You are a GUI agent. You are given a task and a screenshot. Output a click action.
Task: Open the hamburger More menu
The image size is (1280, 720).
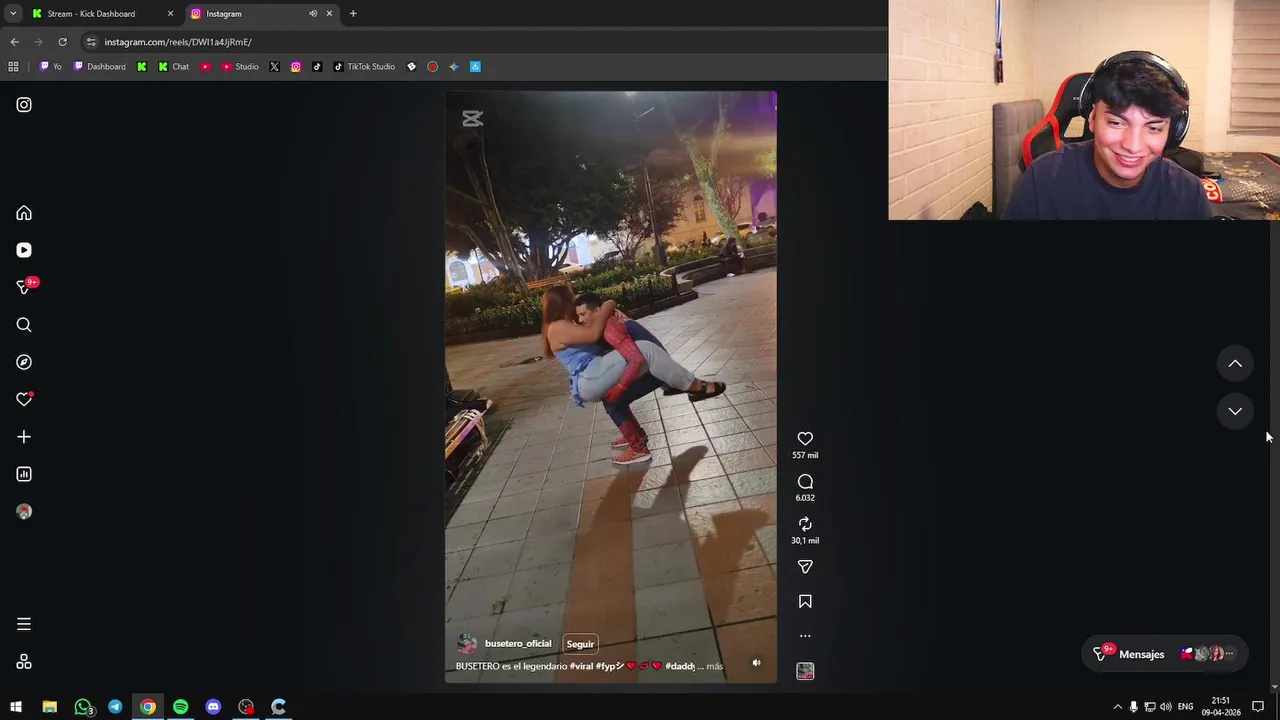tap(24, 624)
